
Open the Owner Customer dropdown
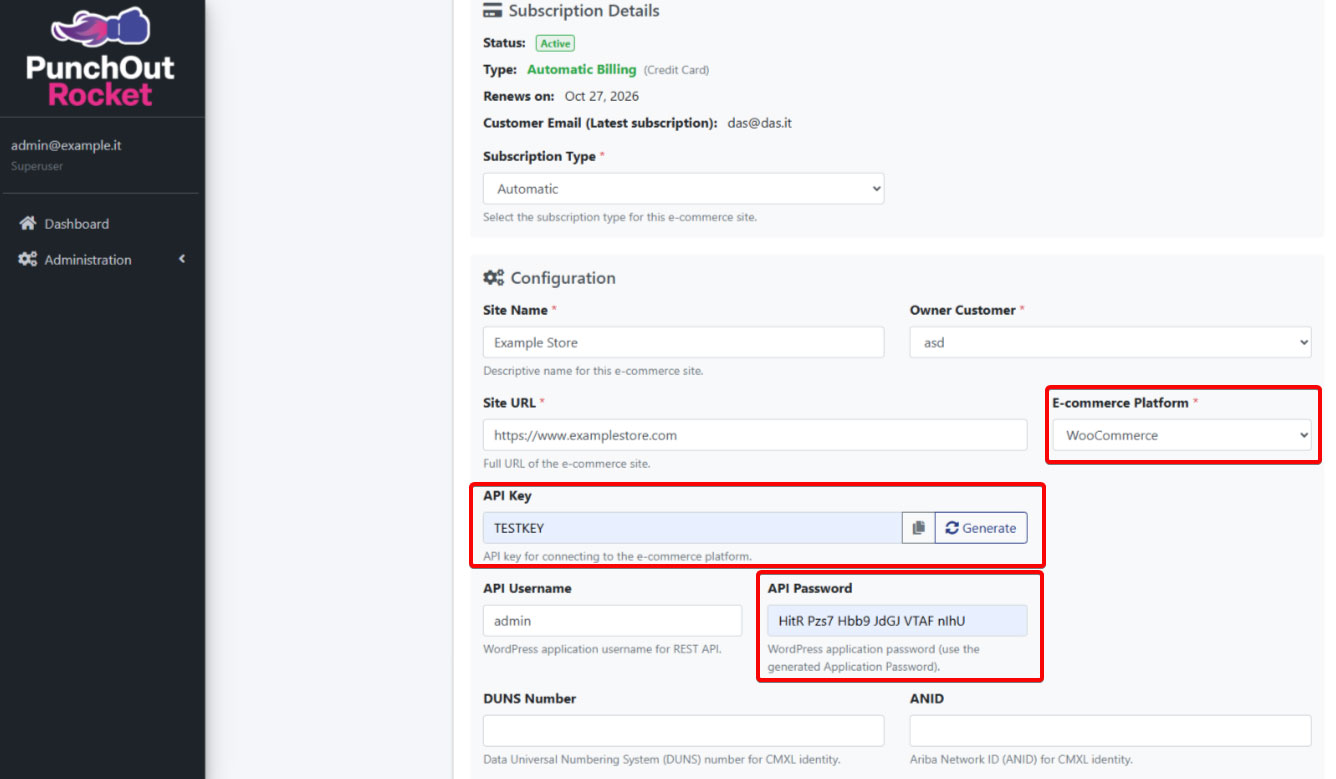(1110, 342)
